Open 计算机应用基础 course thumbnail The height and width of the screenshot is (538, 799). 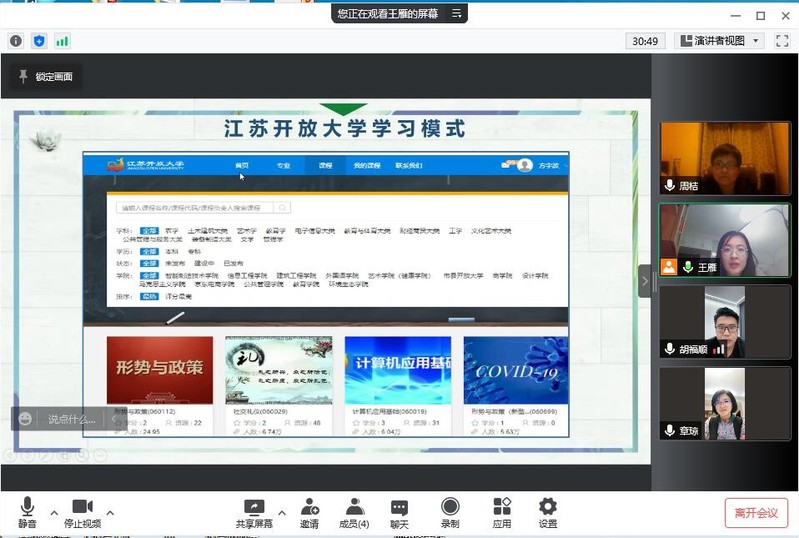click(398, 370)
